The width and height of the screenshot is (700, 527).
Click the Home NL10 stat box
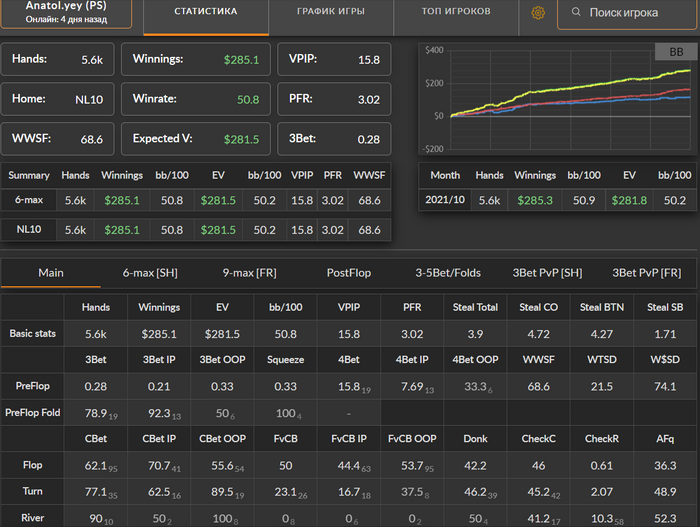point(58,99)
